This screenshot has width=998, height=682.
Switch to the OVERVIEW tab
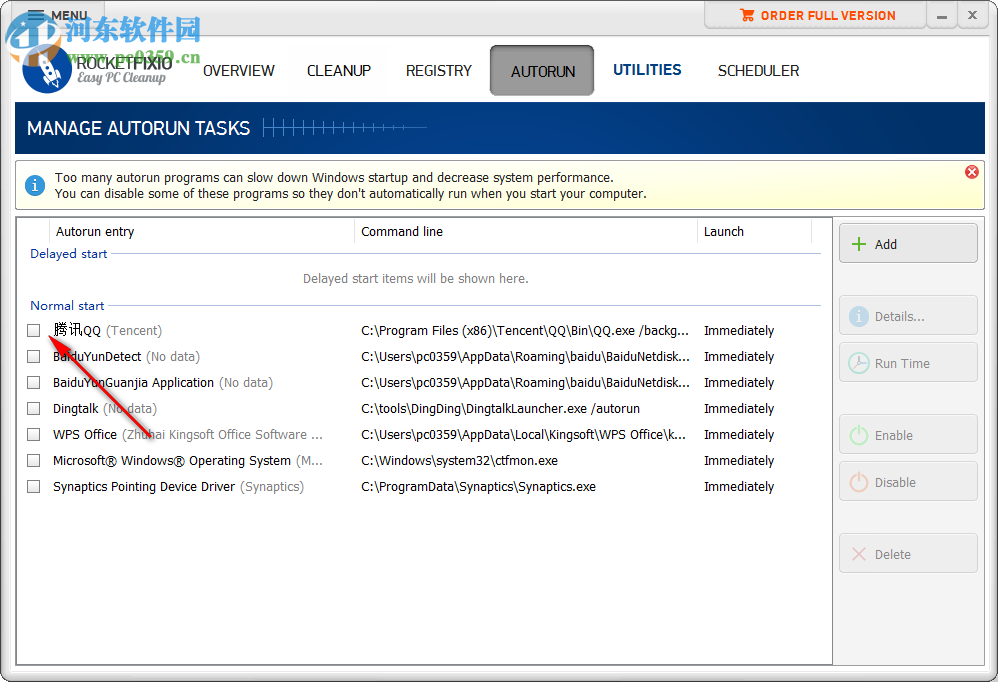tap(239, 71)
